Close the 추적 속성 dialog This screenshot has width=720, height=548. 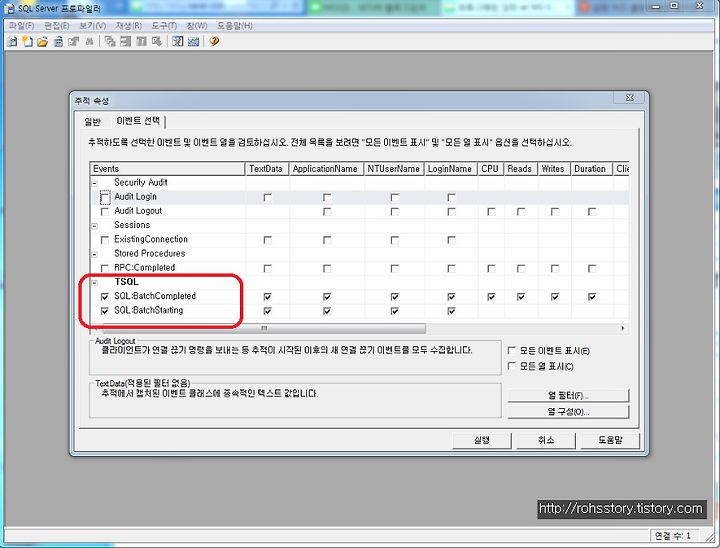click(x=630, y=98)
